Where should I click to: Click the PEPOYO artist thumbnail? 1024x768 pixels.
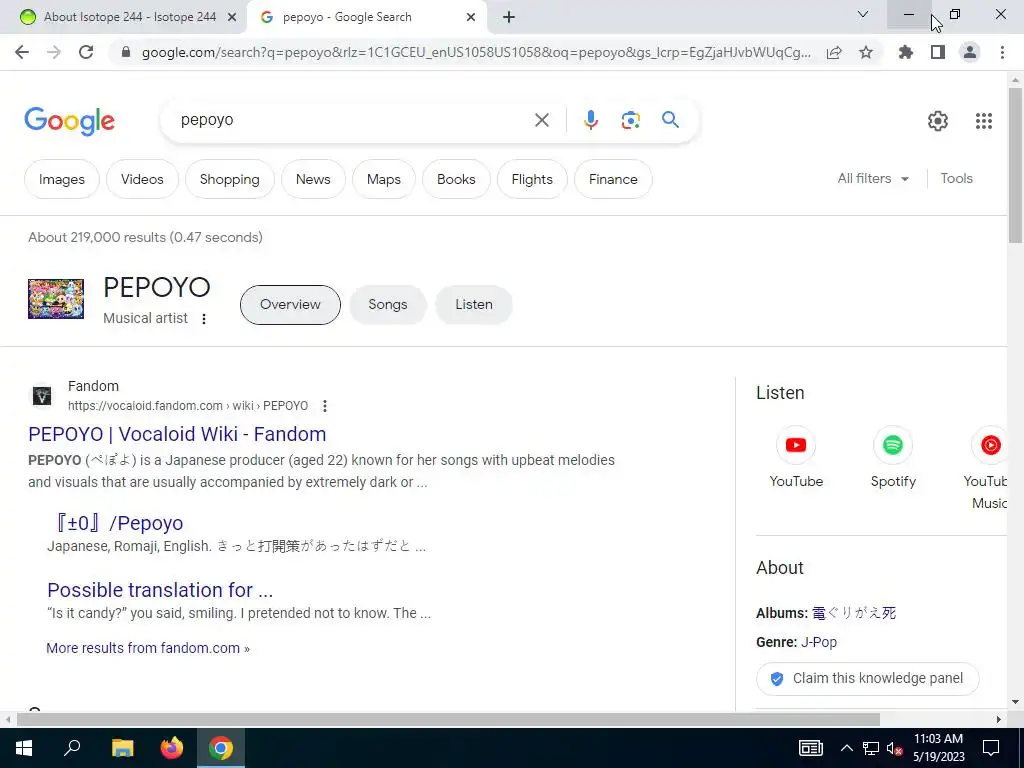coord(56,299)
